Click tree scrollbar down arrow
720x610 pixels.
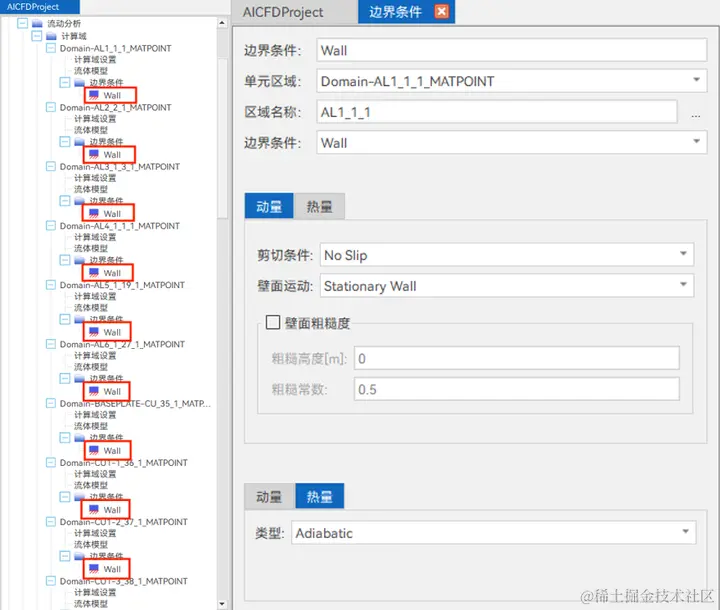(x=222, y=604)
